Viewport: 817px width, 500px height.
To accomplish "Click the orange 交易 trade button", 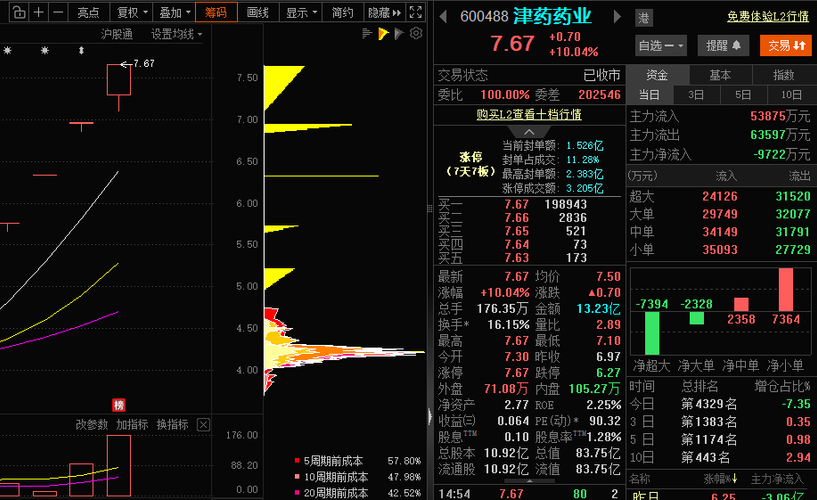I will point(786,46).
